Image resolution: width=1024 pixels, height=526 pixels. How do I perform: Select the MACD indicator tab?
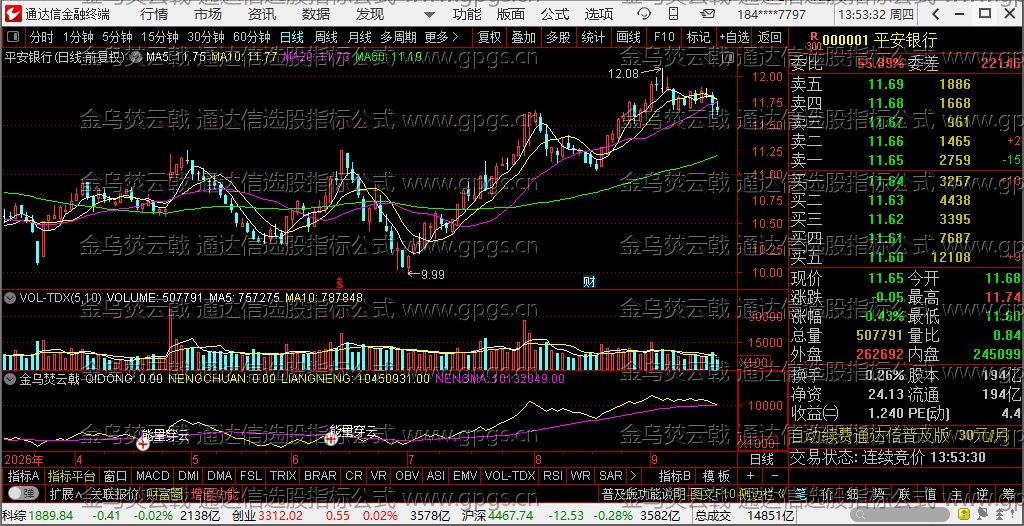point(153,475)
